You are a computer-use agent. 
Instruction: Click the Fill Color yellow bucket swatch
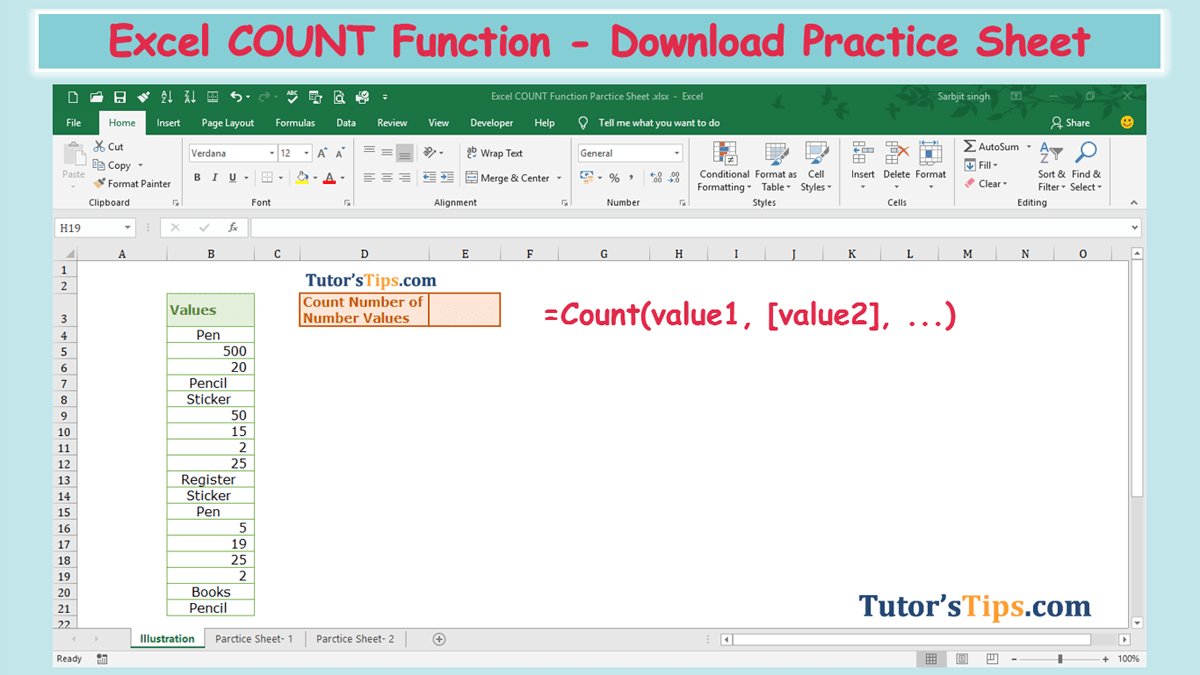302,178
